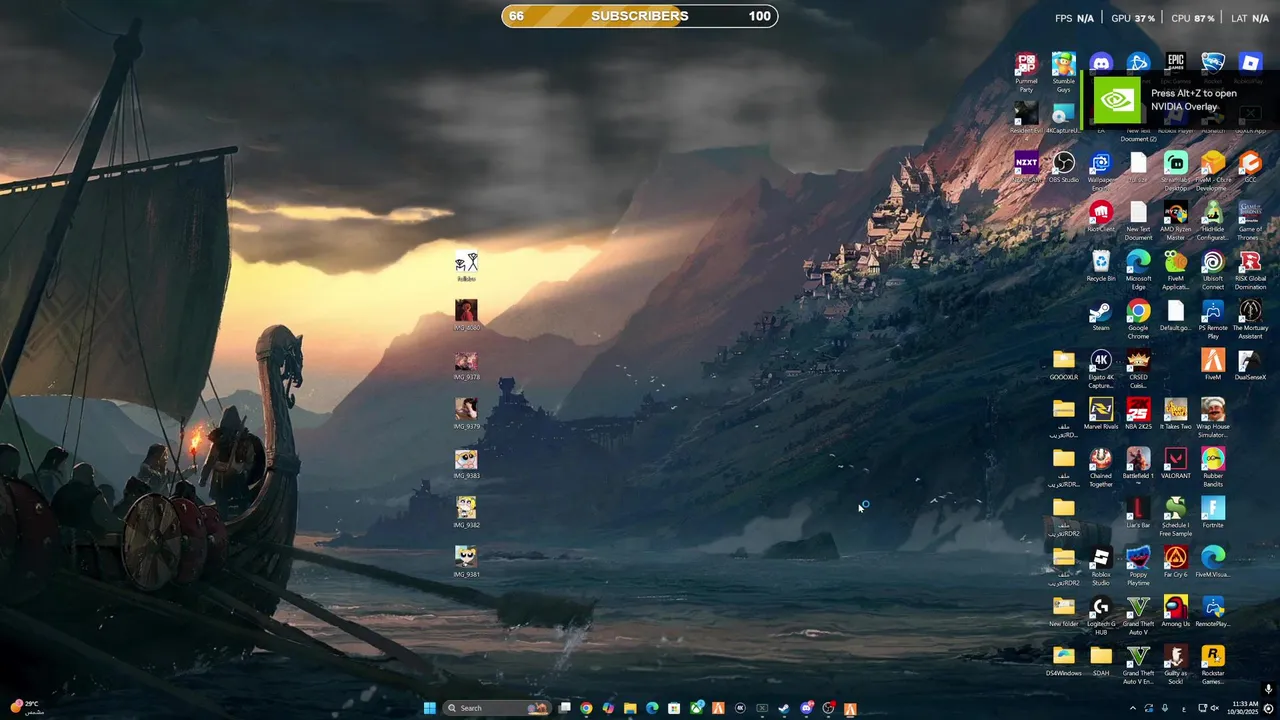
Task: Open Steam from the taskbar
Action: (x=784, y=708)
